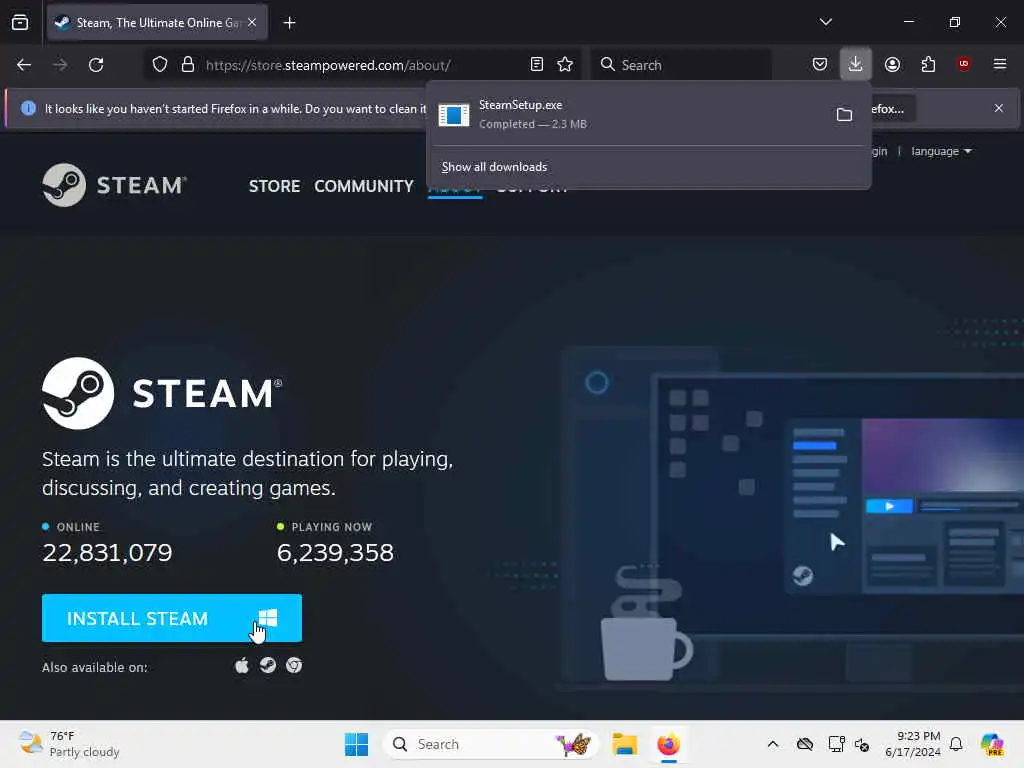
Task: Click the Windows taskbar search box
Action: (x=490, y=744)
